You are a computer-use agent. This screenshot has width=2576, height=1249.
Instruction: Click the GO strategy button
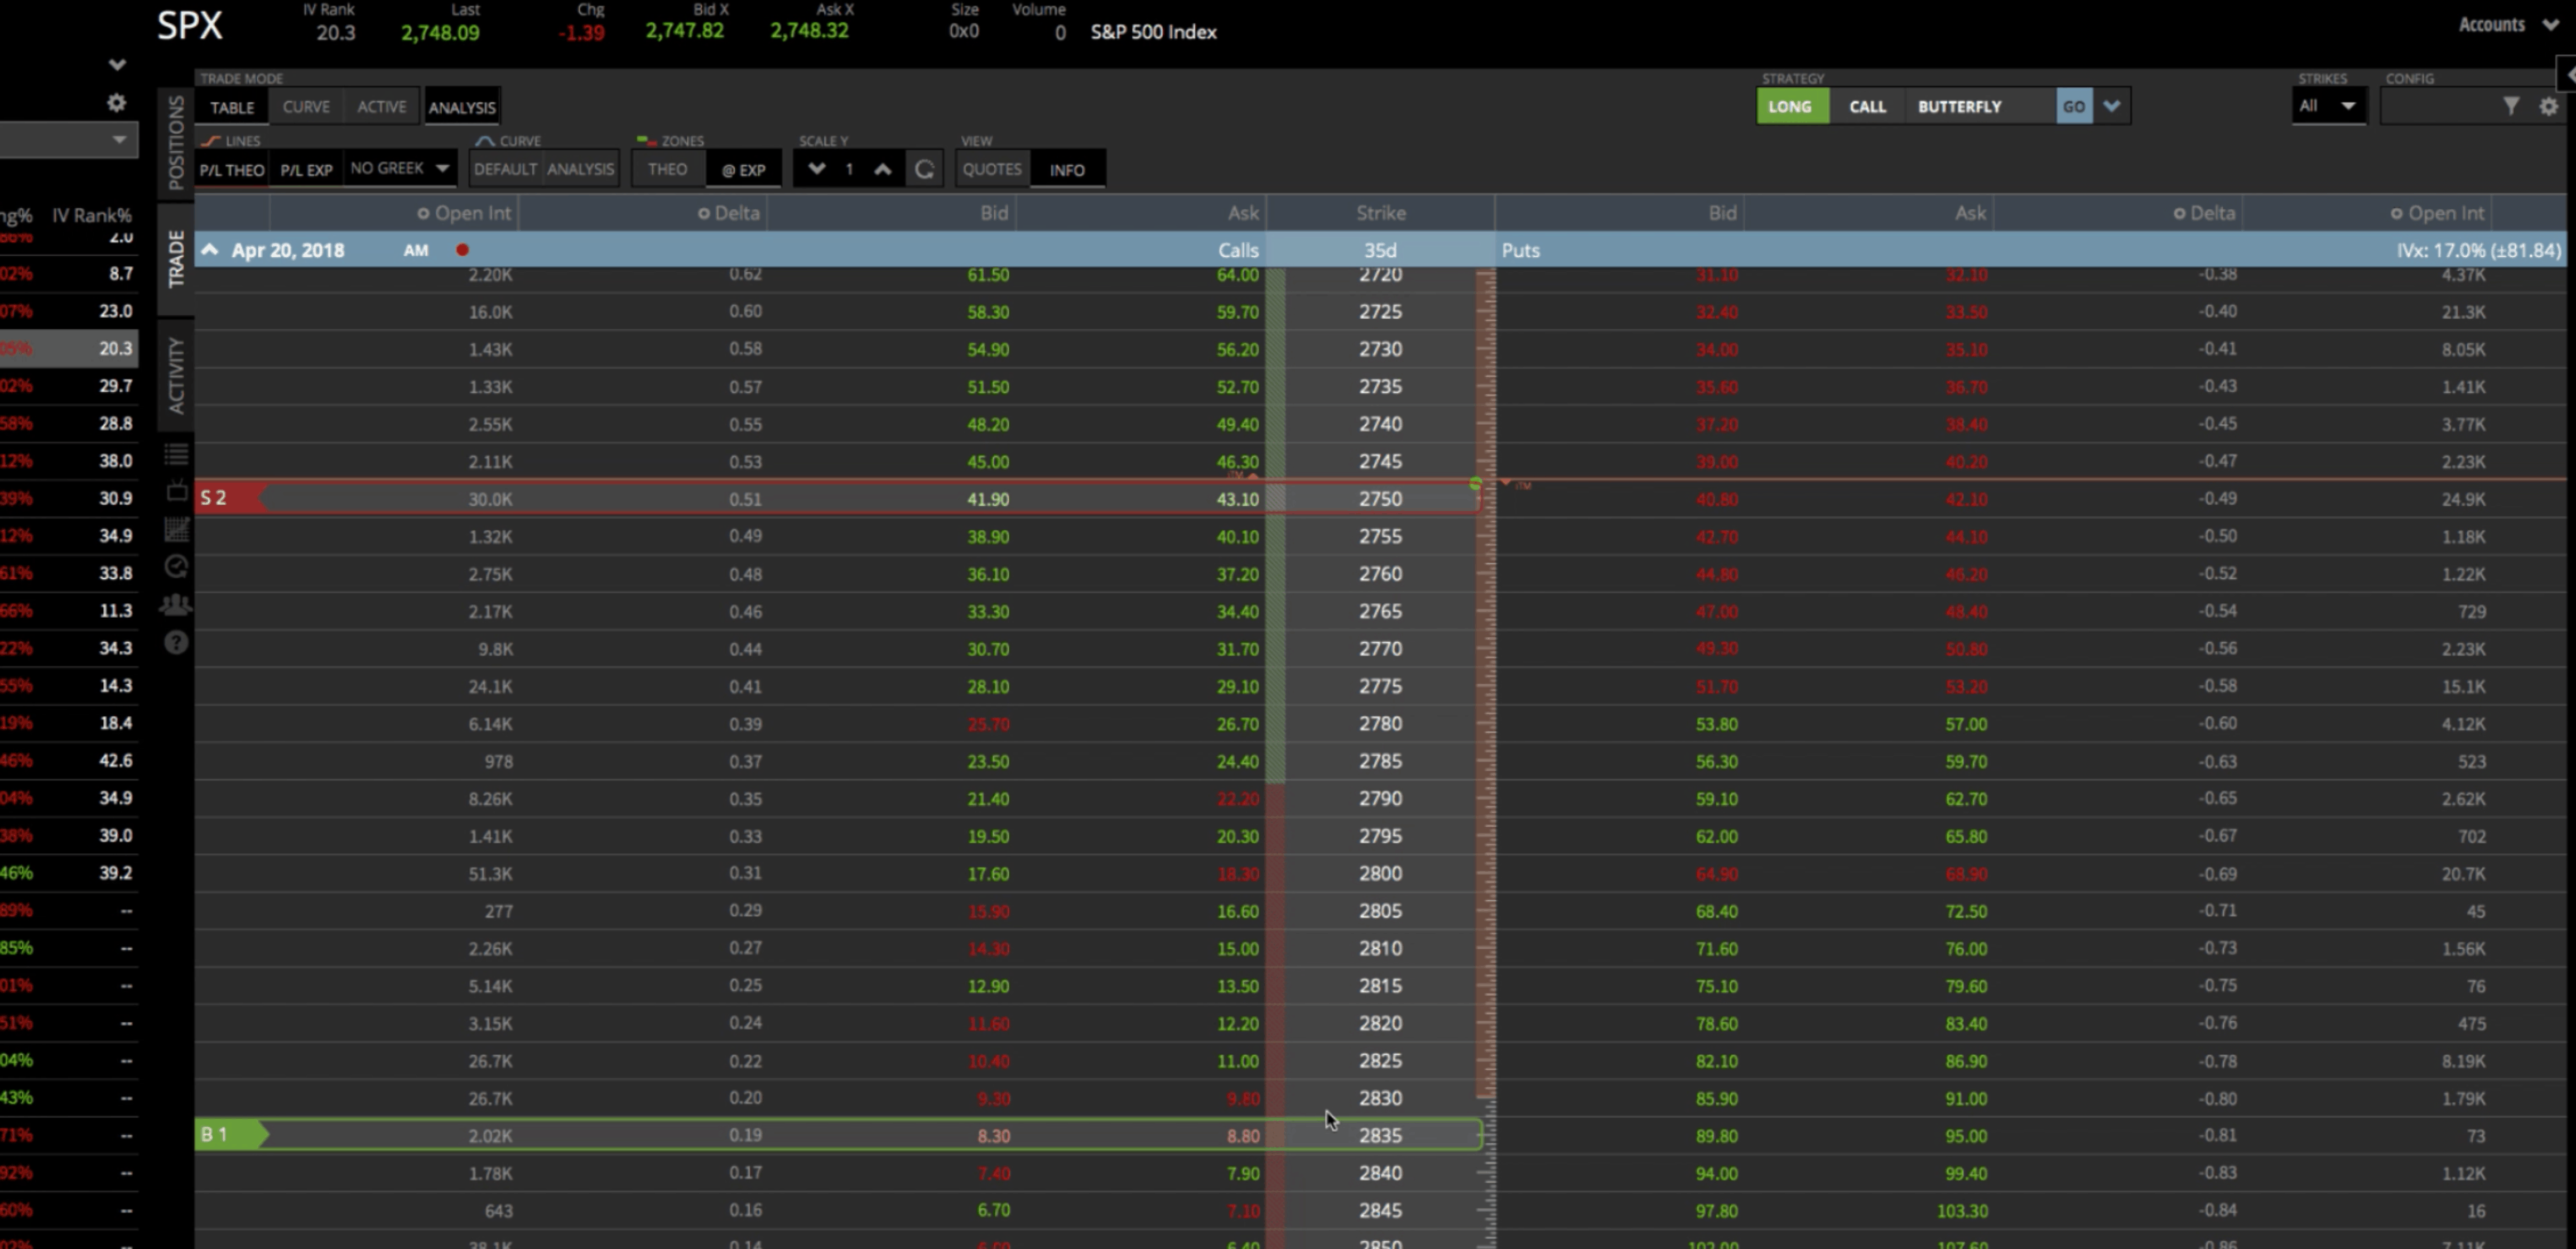[x=2074, y=106]
